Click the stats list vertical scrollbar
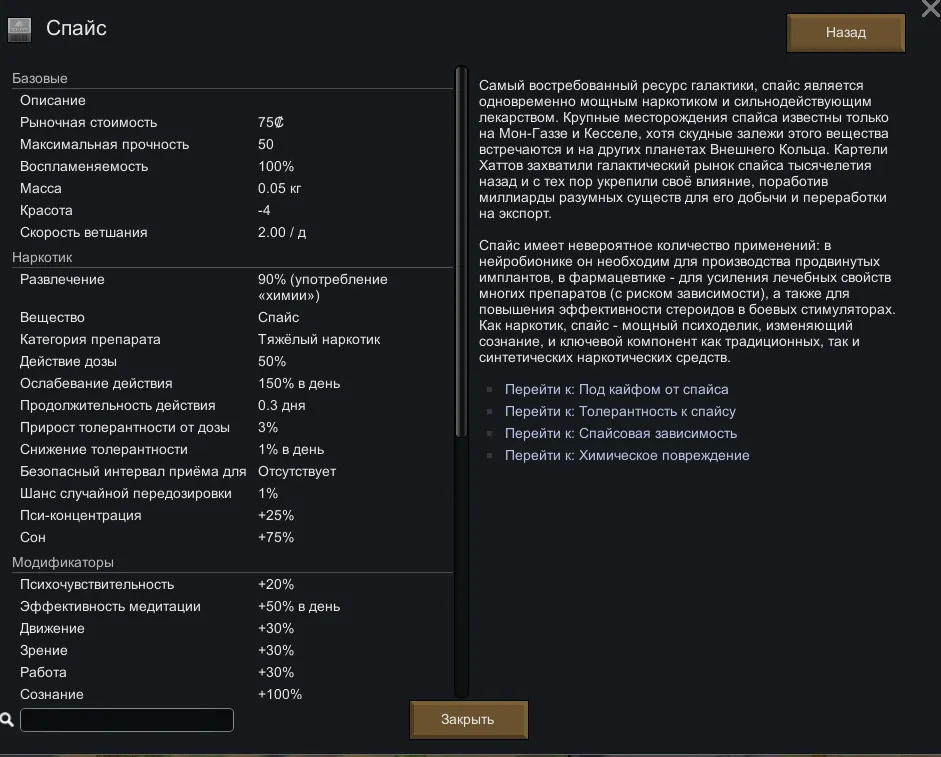Screen dimensions: 941x757 (460, 250)
